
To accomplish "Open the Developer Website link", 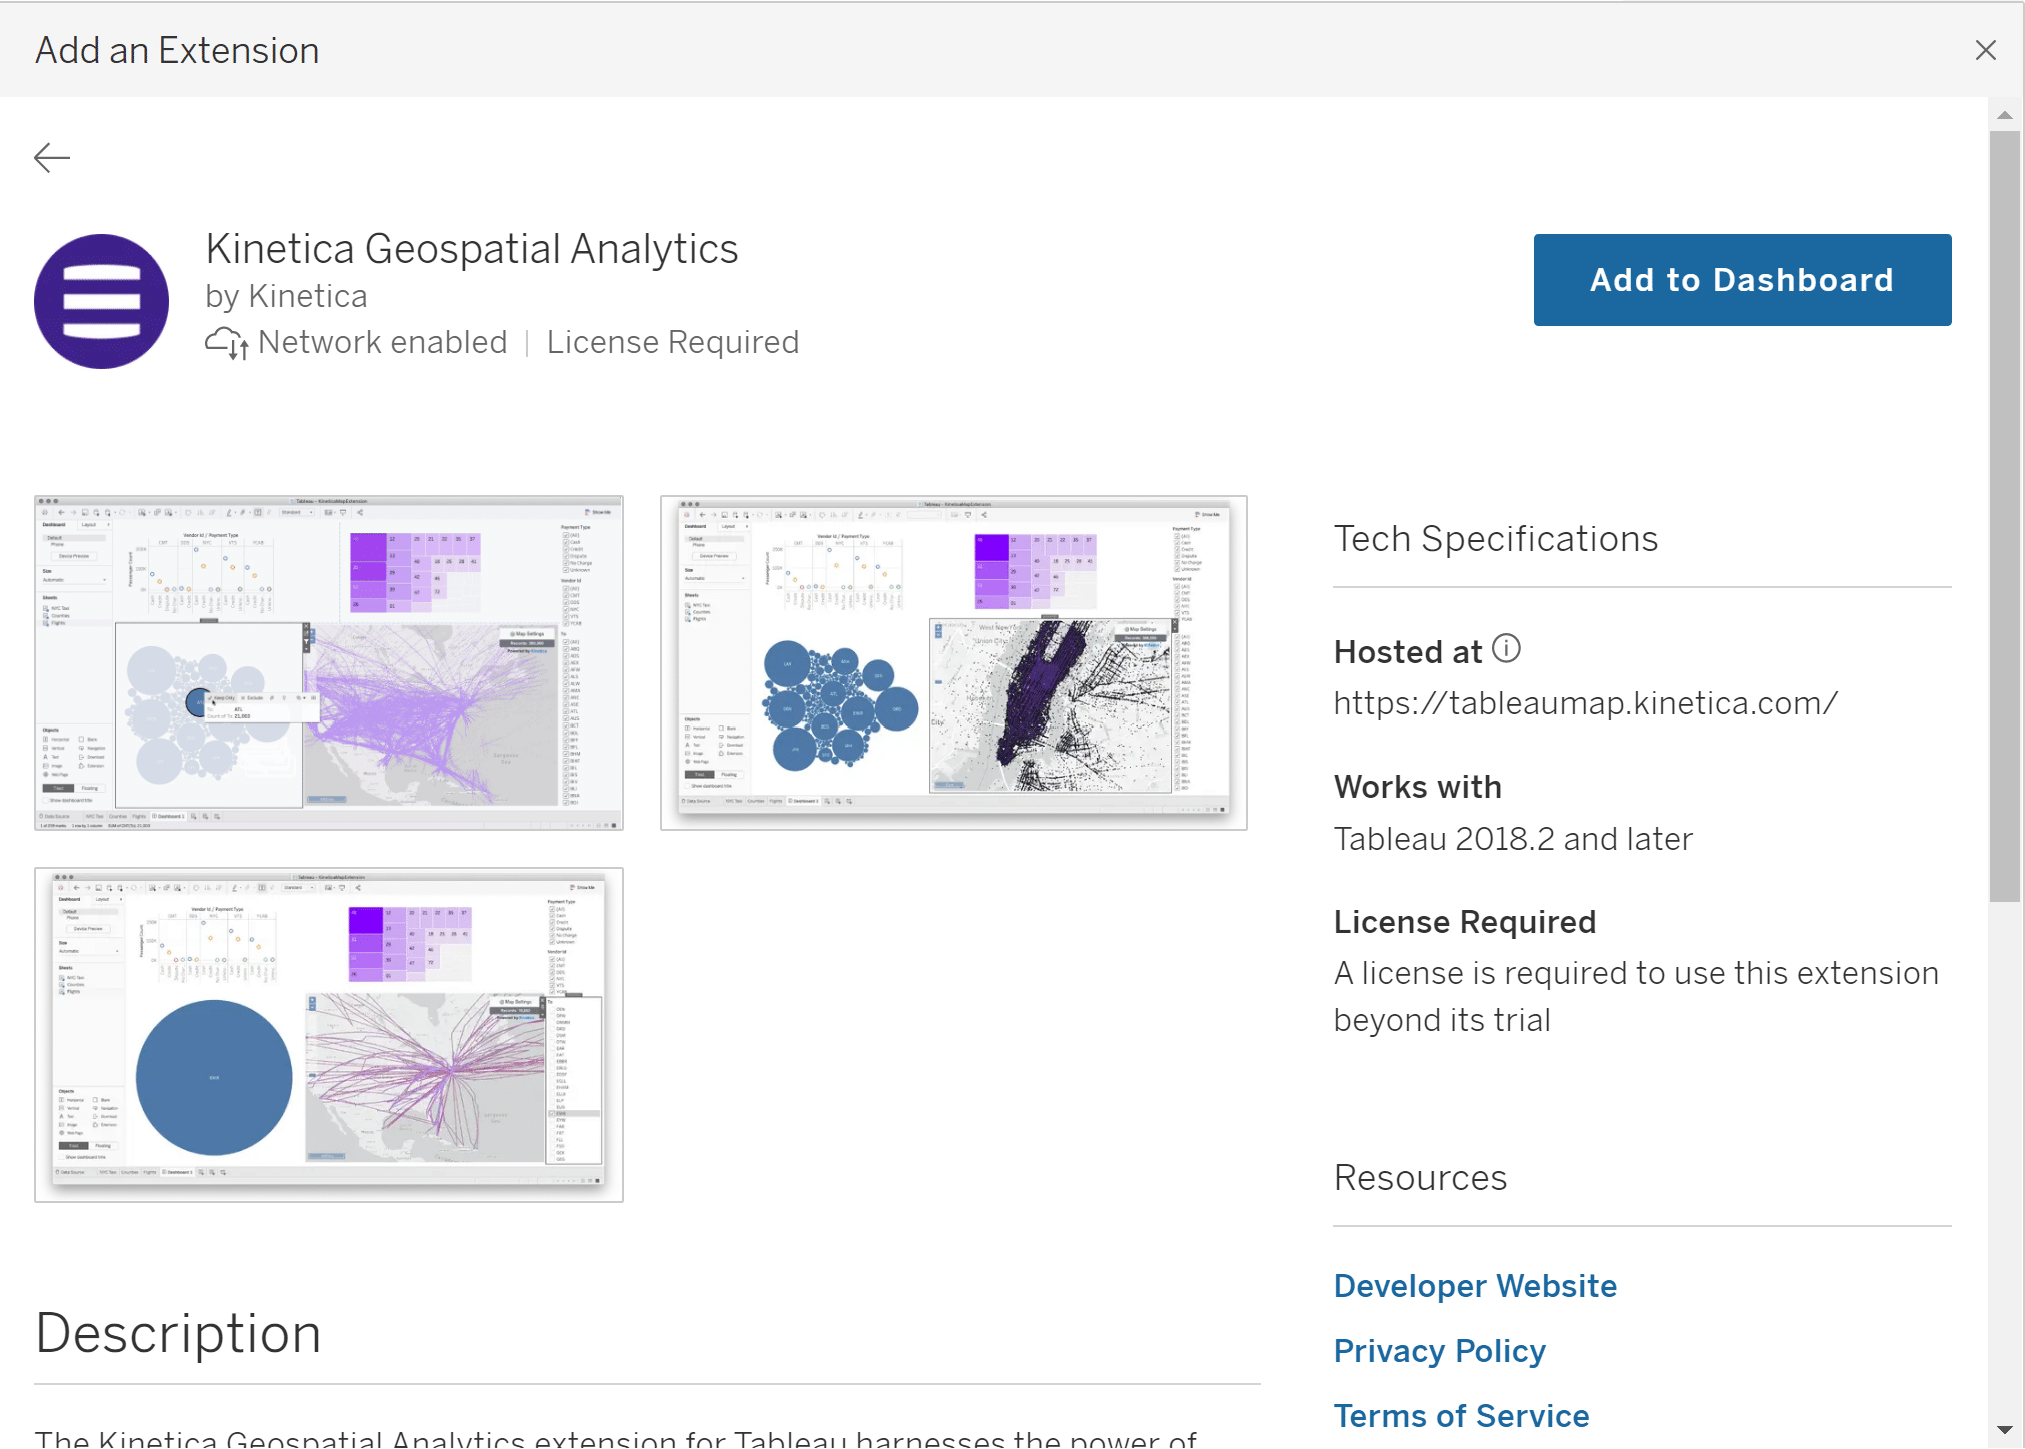I will (1475, 1285).
